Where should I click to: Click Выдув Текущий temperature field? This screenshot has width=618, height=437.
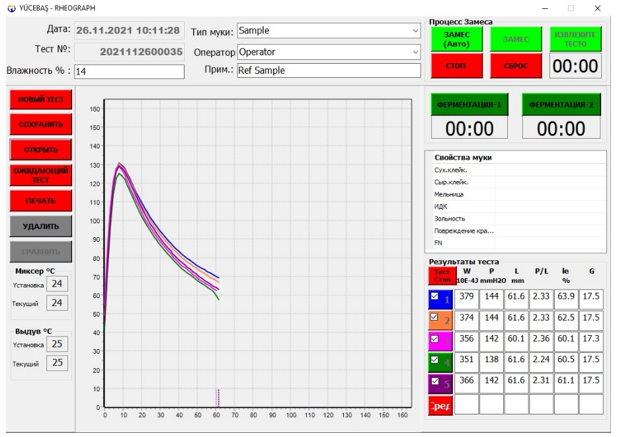(57, 363)
